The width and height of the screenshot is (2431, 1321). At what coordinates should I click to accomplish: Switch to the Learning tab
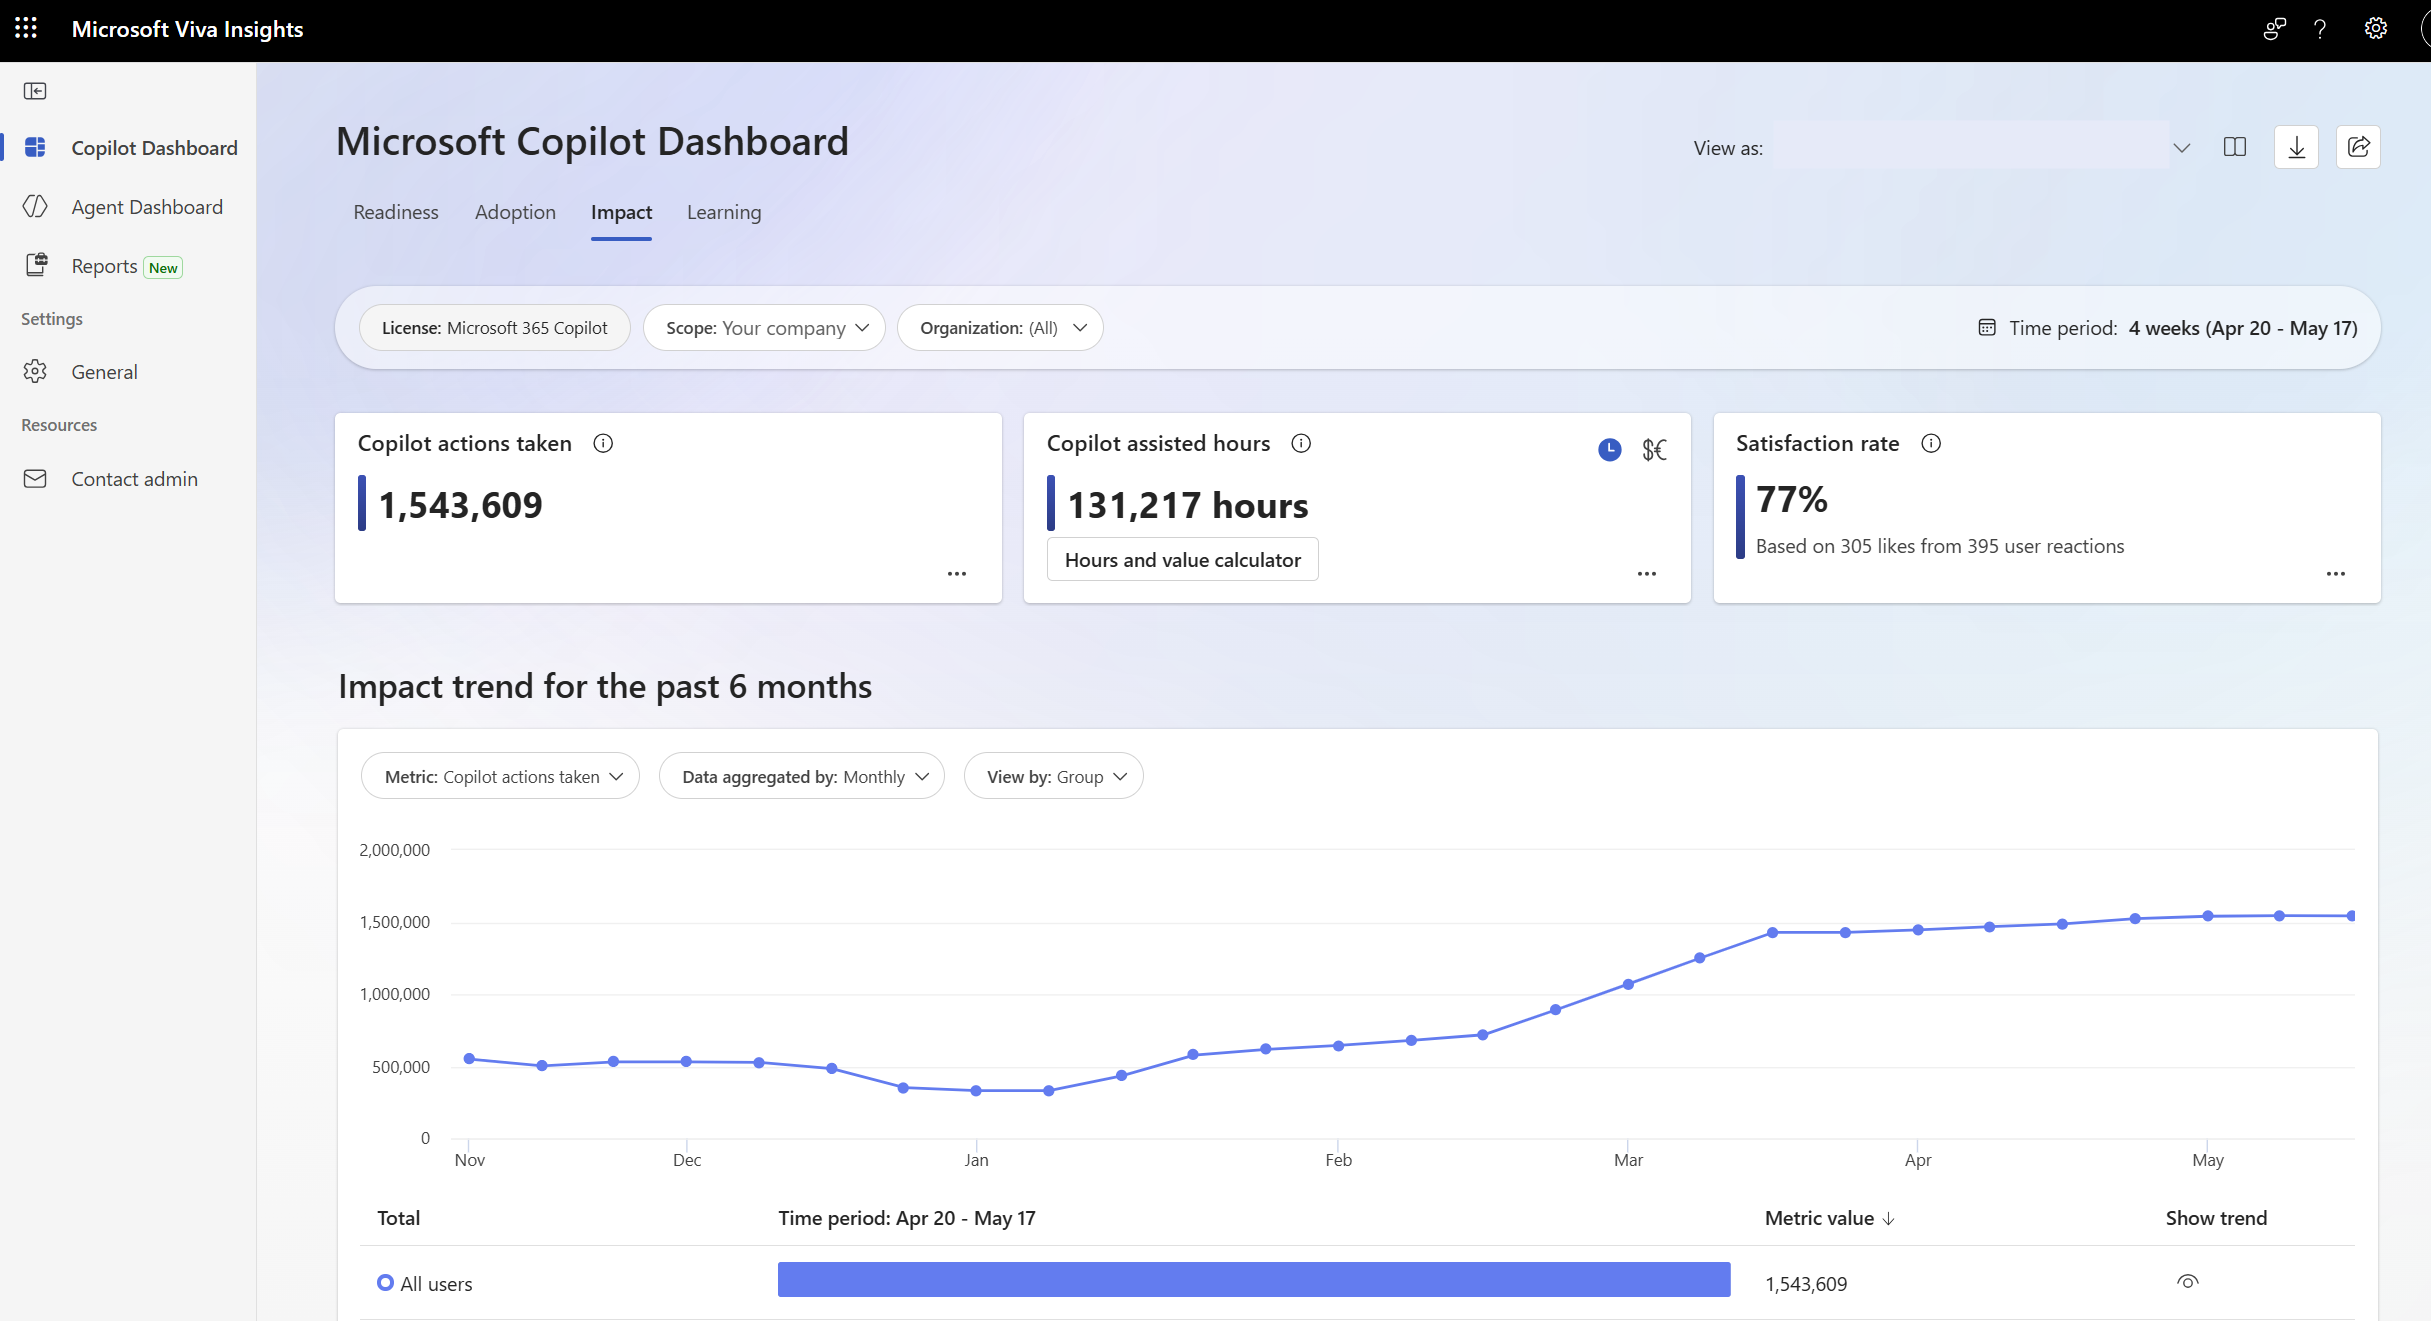(x=724, y=212)
